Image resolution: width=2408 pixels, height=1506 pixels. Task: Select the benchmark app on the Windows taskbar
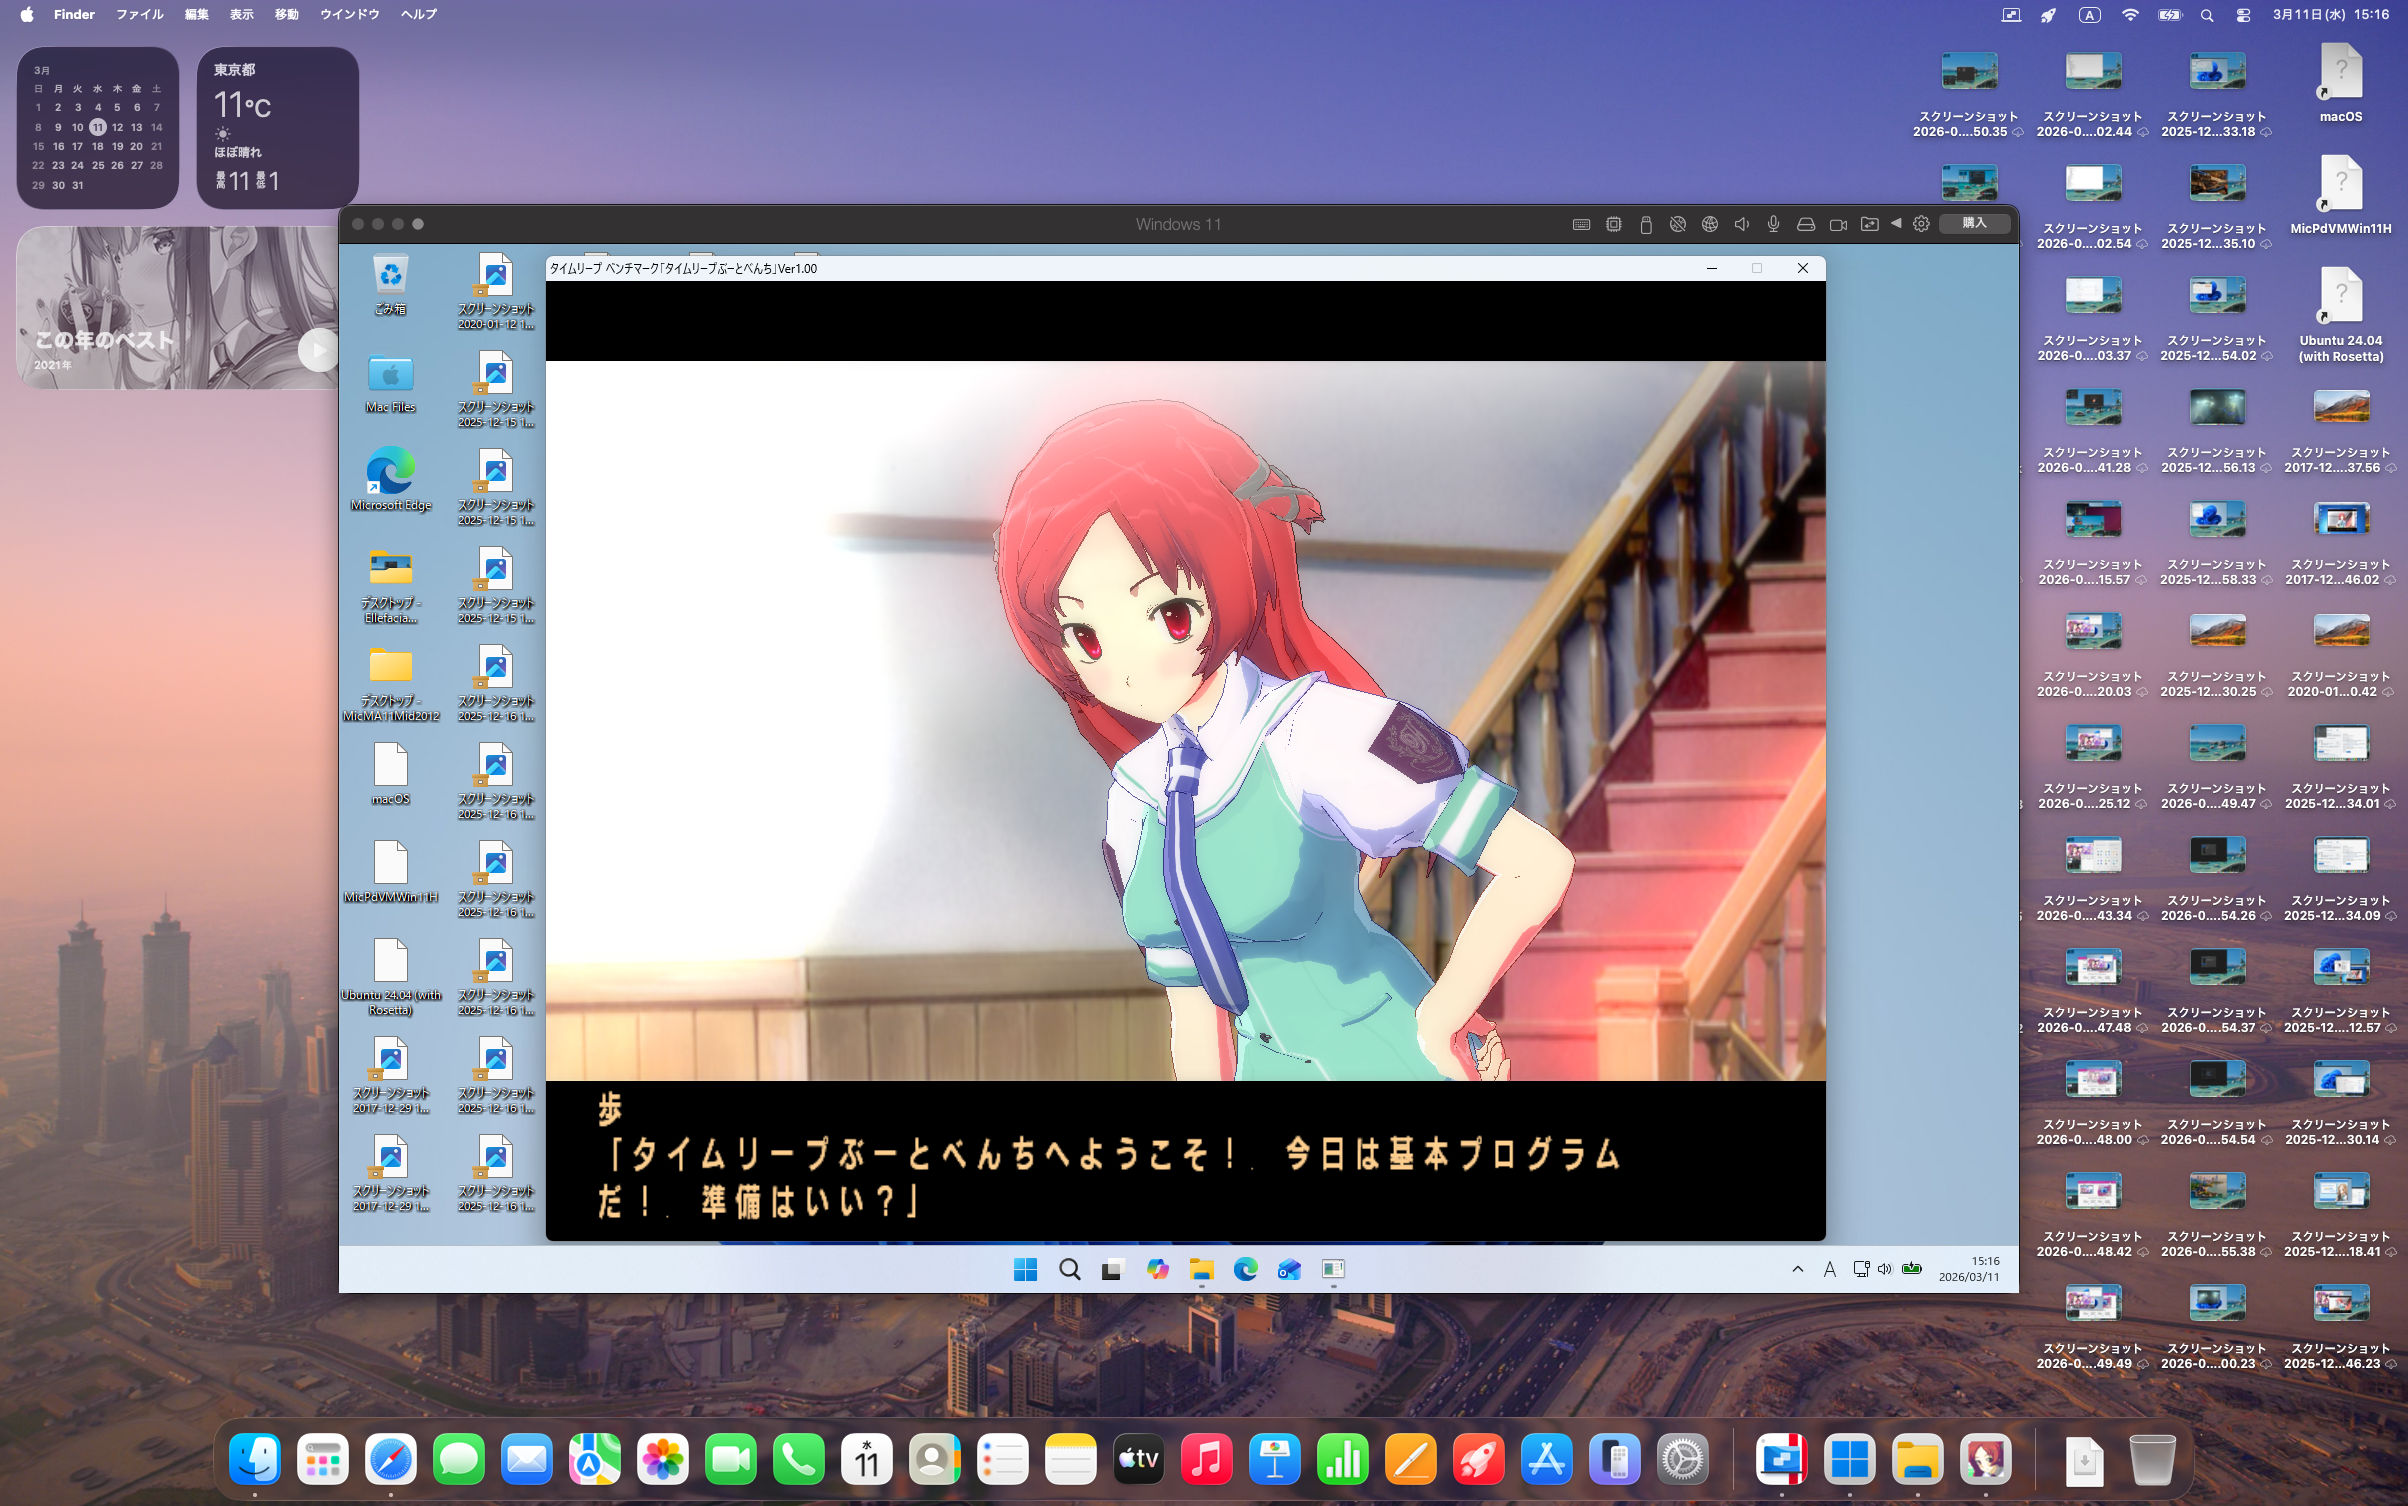1333,1270
